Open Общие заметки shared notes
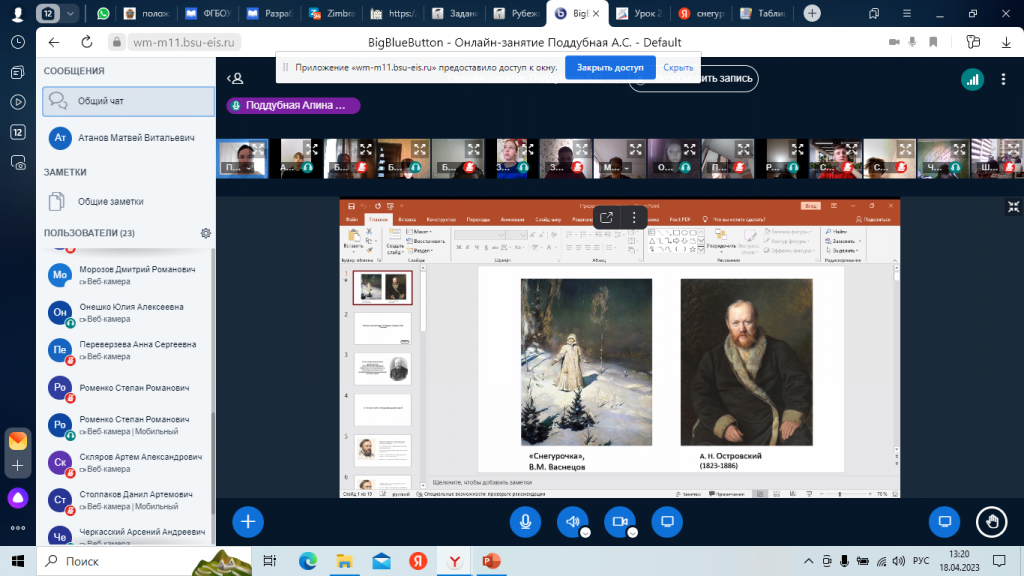The image size is (1024, 576). pos(129,202)
